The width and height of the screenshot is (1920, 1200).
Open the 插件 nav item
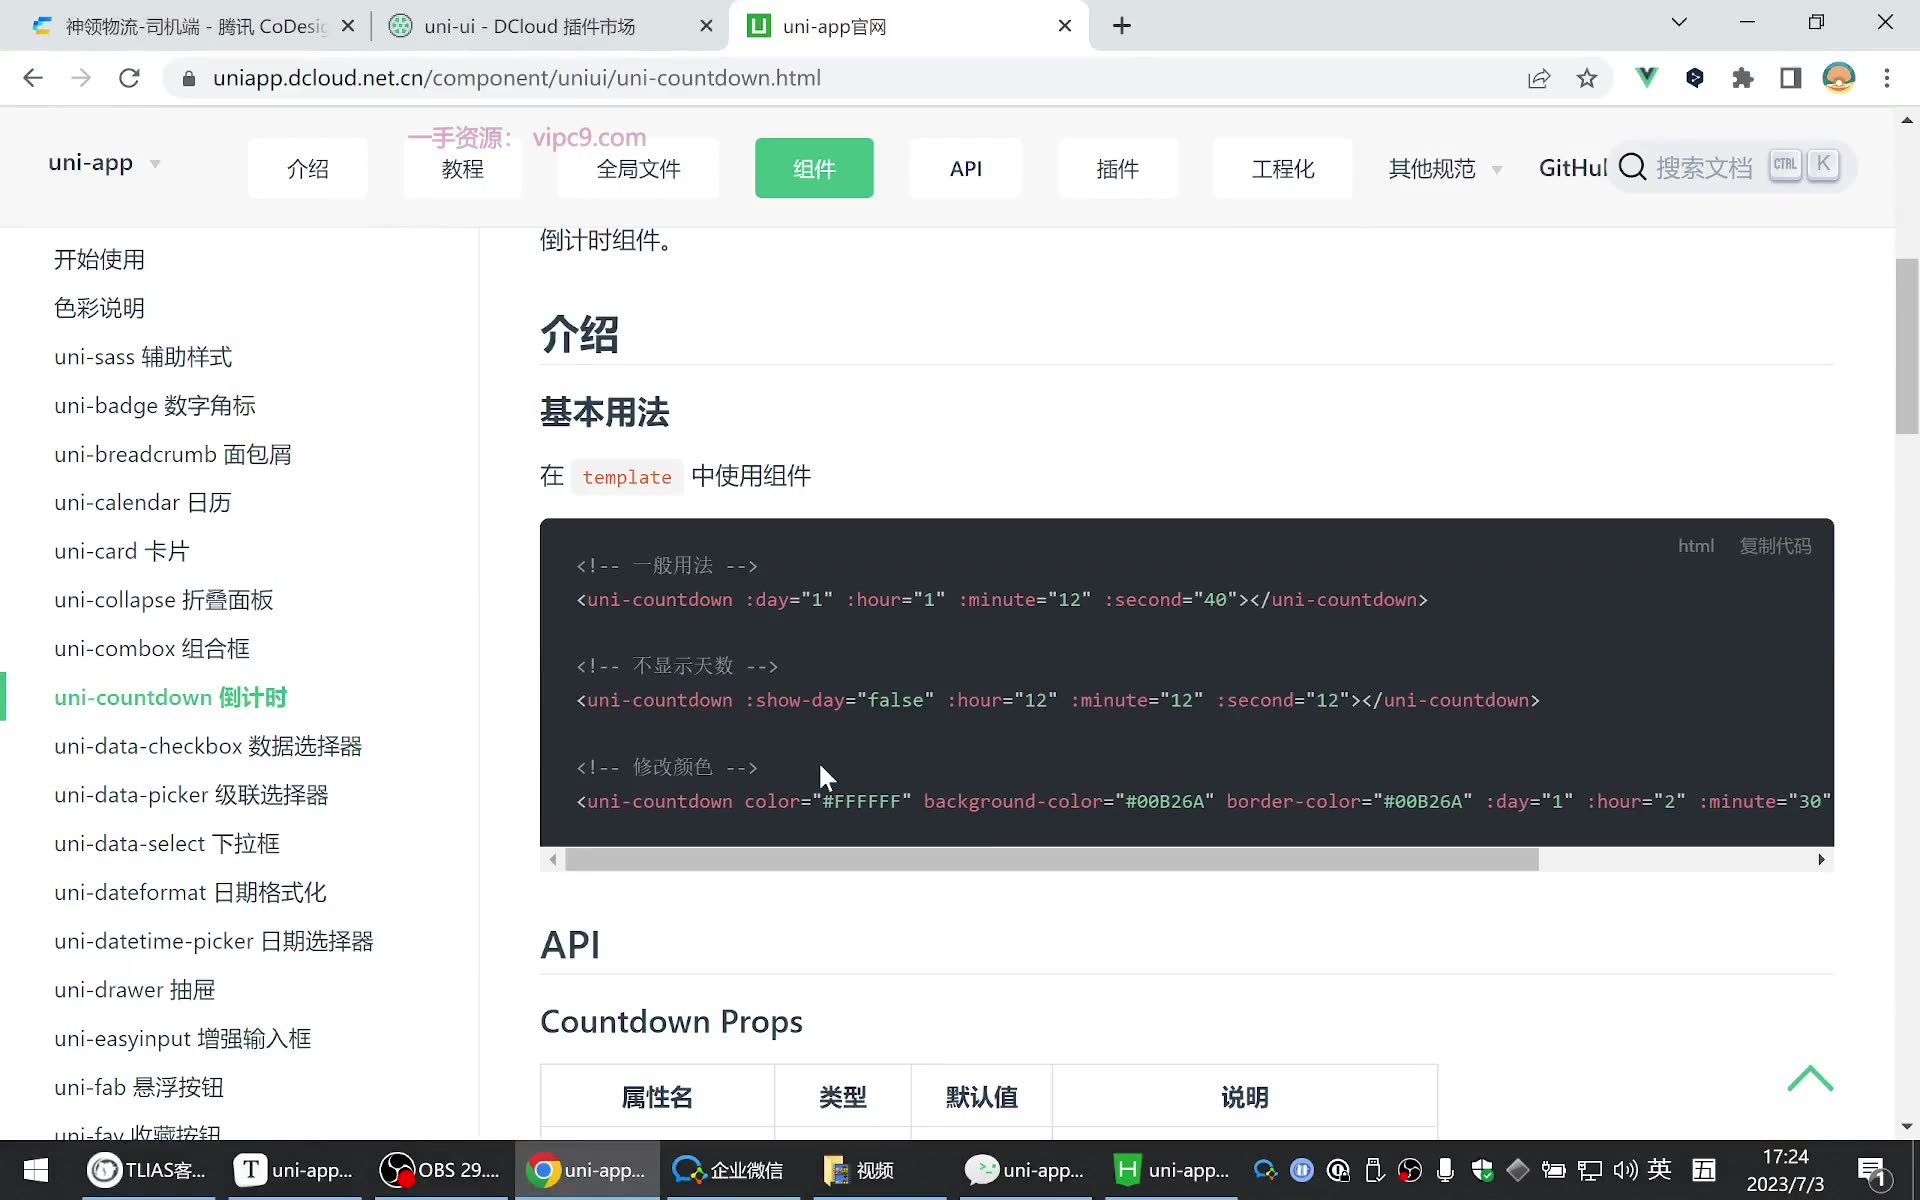pos(1117,168)
